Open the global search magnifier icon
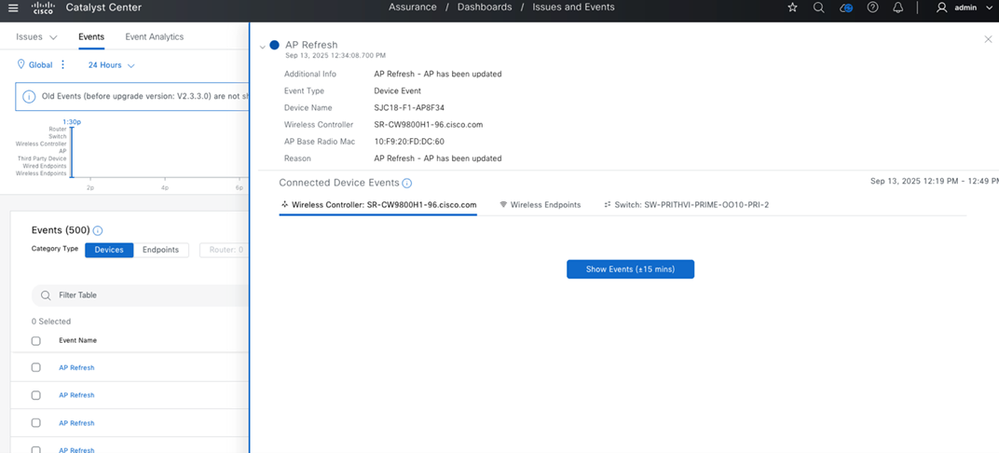999x453 pixels. (819, 8)
